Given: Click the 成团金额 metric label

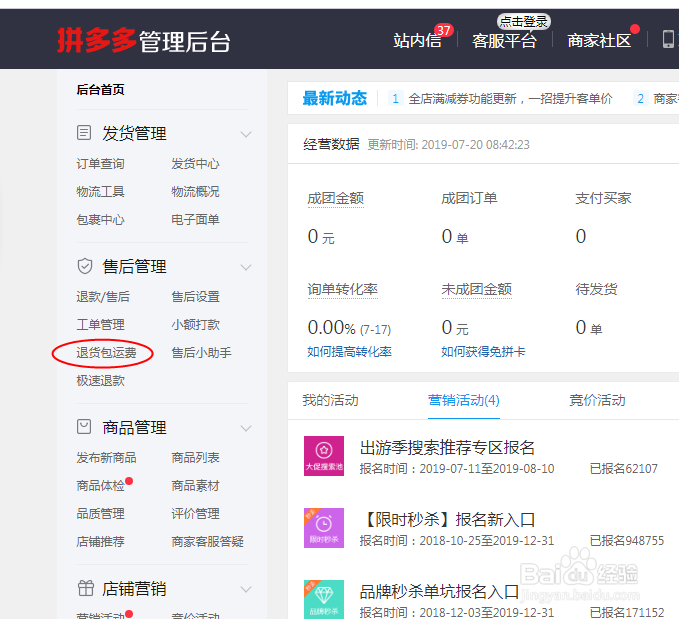Looking at the screenshot, I should pyautogui.click(x=336, y=198).
